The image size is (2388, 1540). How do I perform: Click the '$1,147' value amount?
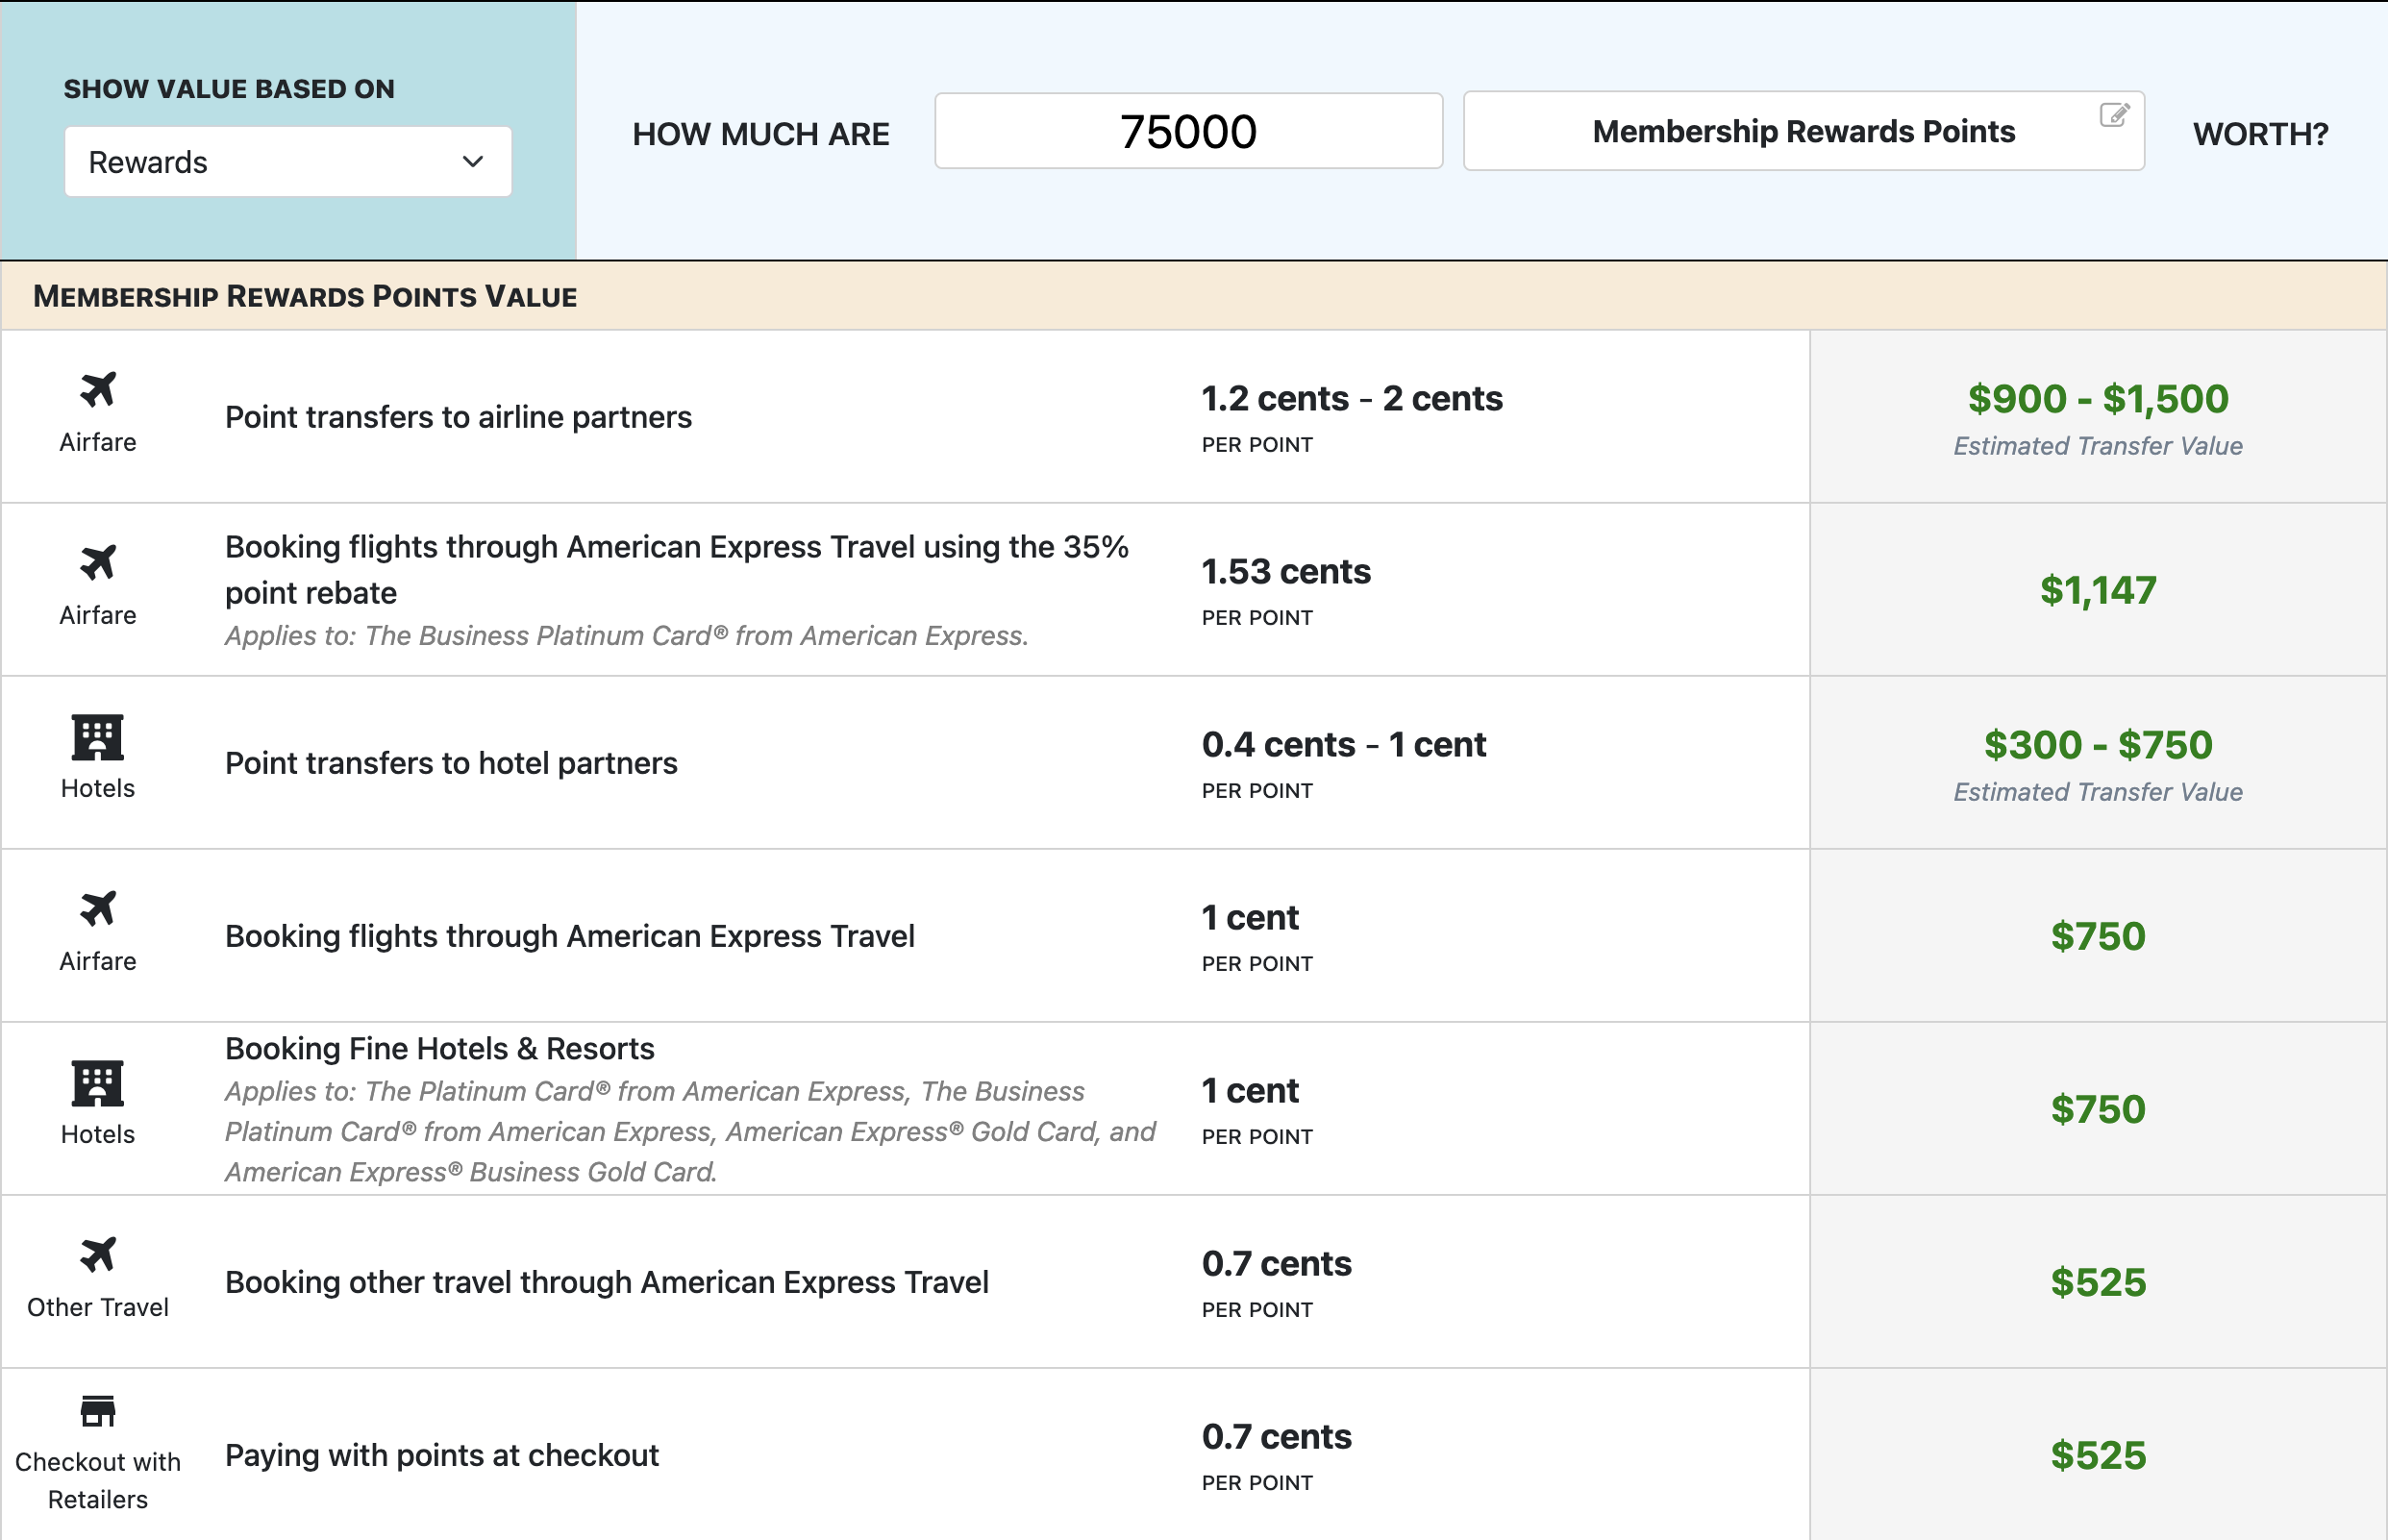pyautogui.click(x=2098, y=590)
